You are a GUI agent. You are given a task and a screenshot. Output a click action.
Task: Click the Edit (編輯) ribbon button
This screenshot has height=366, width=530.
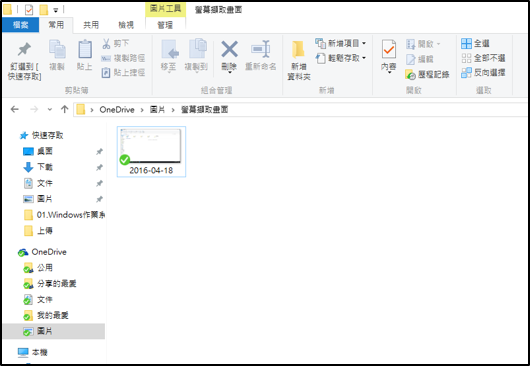coord(419,59)
